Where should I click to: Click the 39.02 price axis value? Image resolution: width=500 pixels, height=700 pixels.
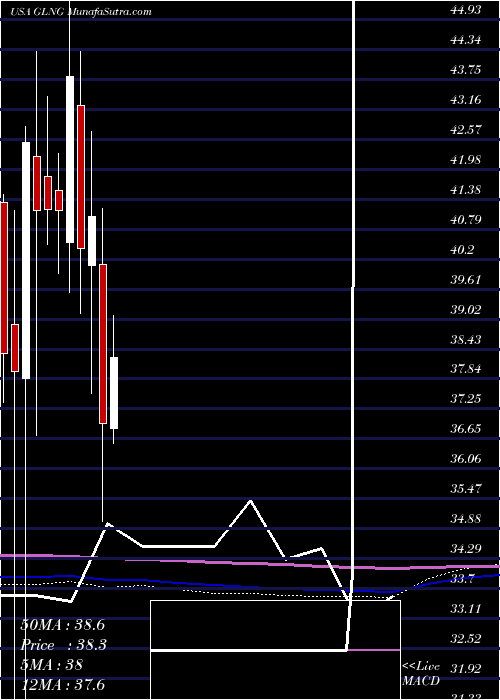[x=466, y=310]
